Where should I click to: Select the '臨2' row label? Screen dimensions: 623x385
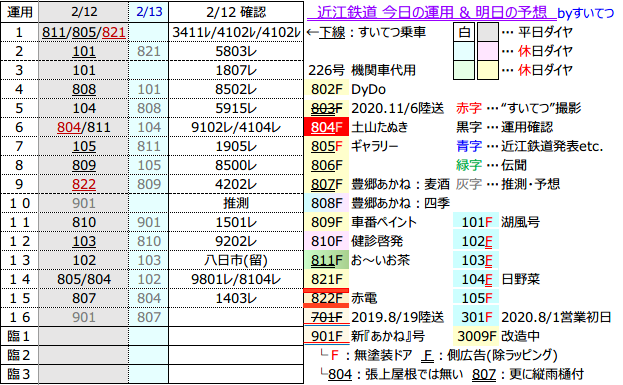19,355
